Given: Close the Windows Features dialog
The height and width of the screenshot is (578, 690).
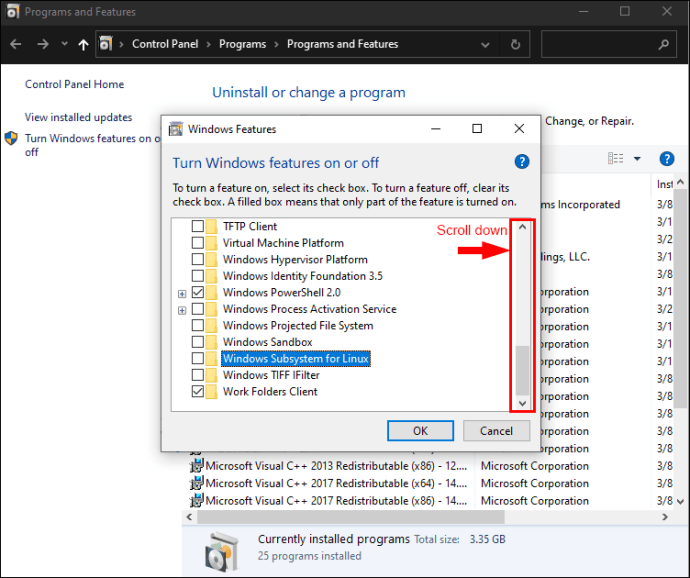Looking at the screenshot, I should 519,129.
